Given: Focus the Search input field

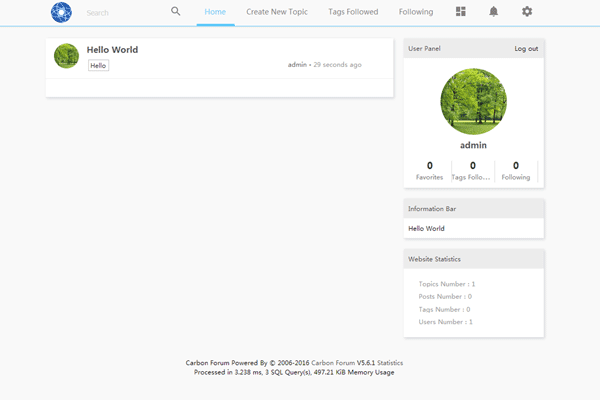Looking at the screenshot, I should point(120,13).
